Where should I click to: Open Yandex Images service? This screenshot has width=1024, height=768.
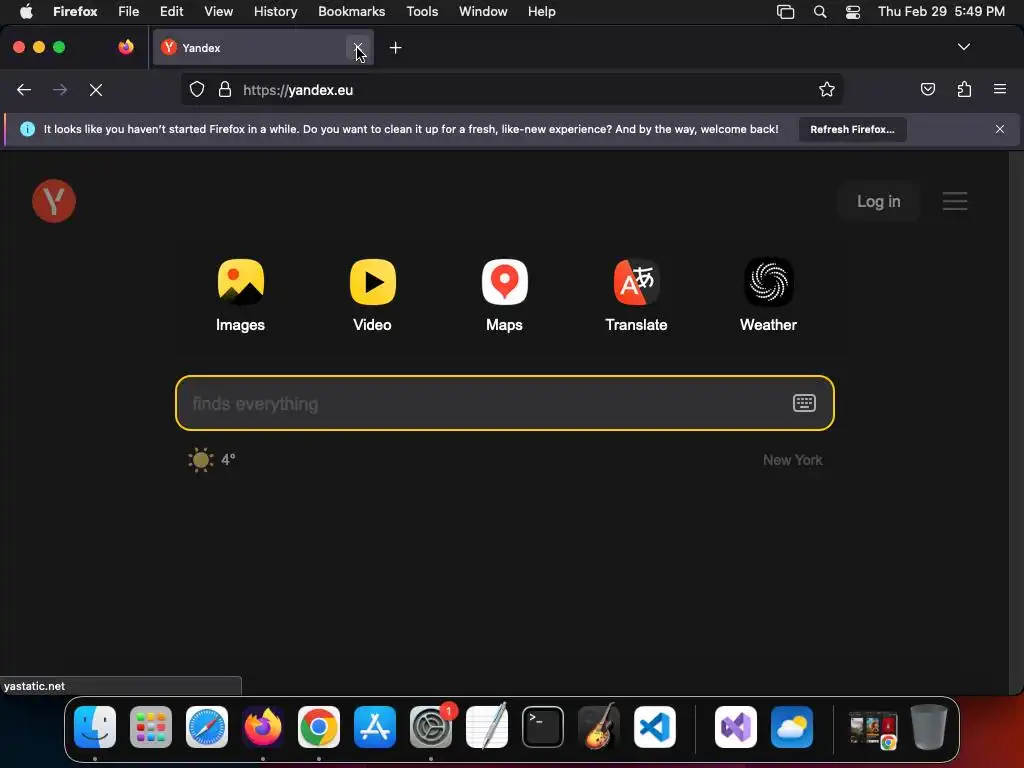coord(240,295)
